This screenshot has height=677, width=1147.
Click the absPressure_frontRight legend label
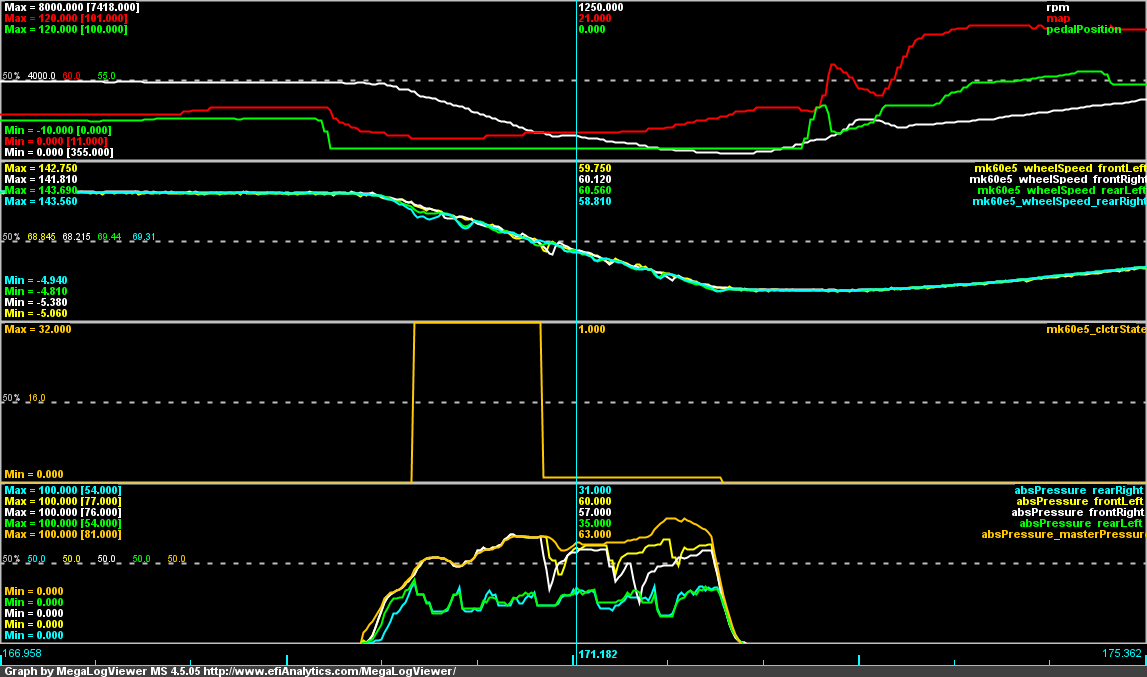click(x=1078, y=512)
